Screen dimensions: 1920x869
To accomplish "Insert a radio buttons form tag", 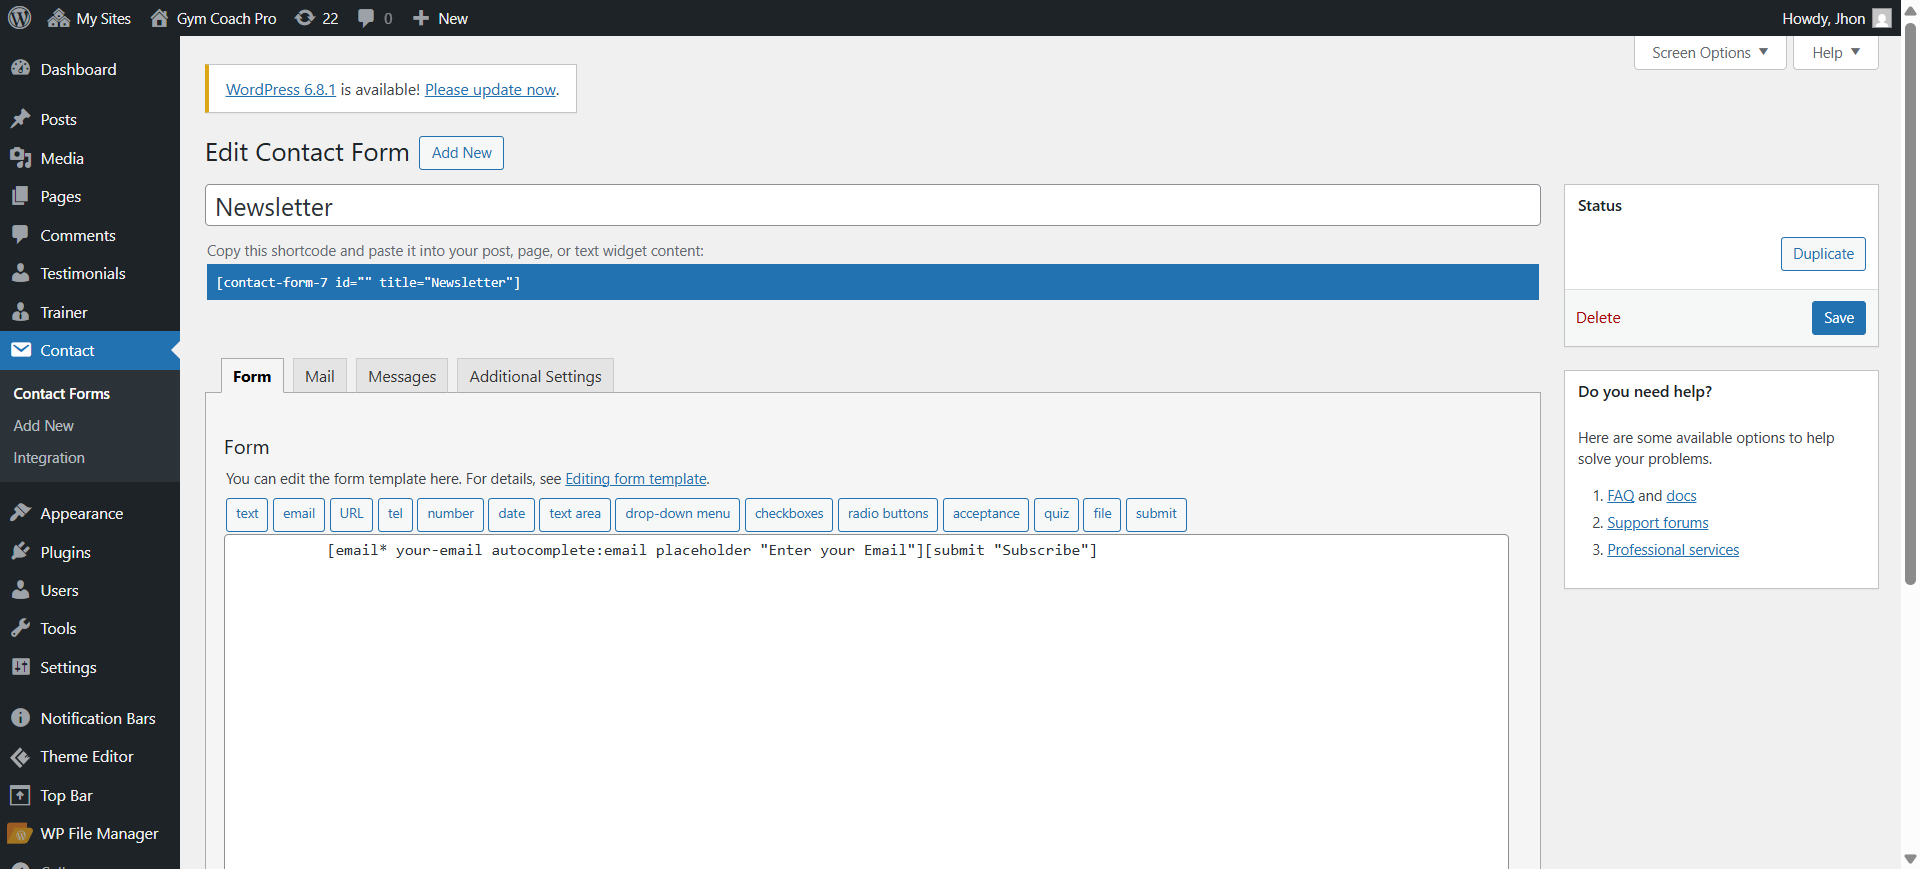I will 888,514.
